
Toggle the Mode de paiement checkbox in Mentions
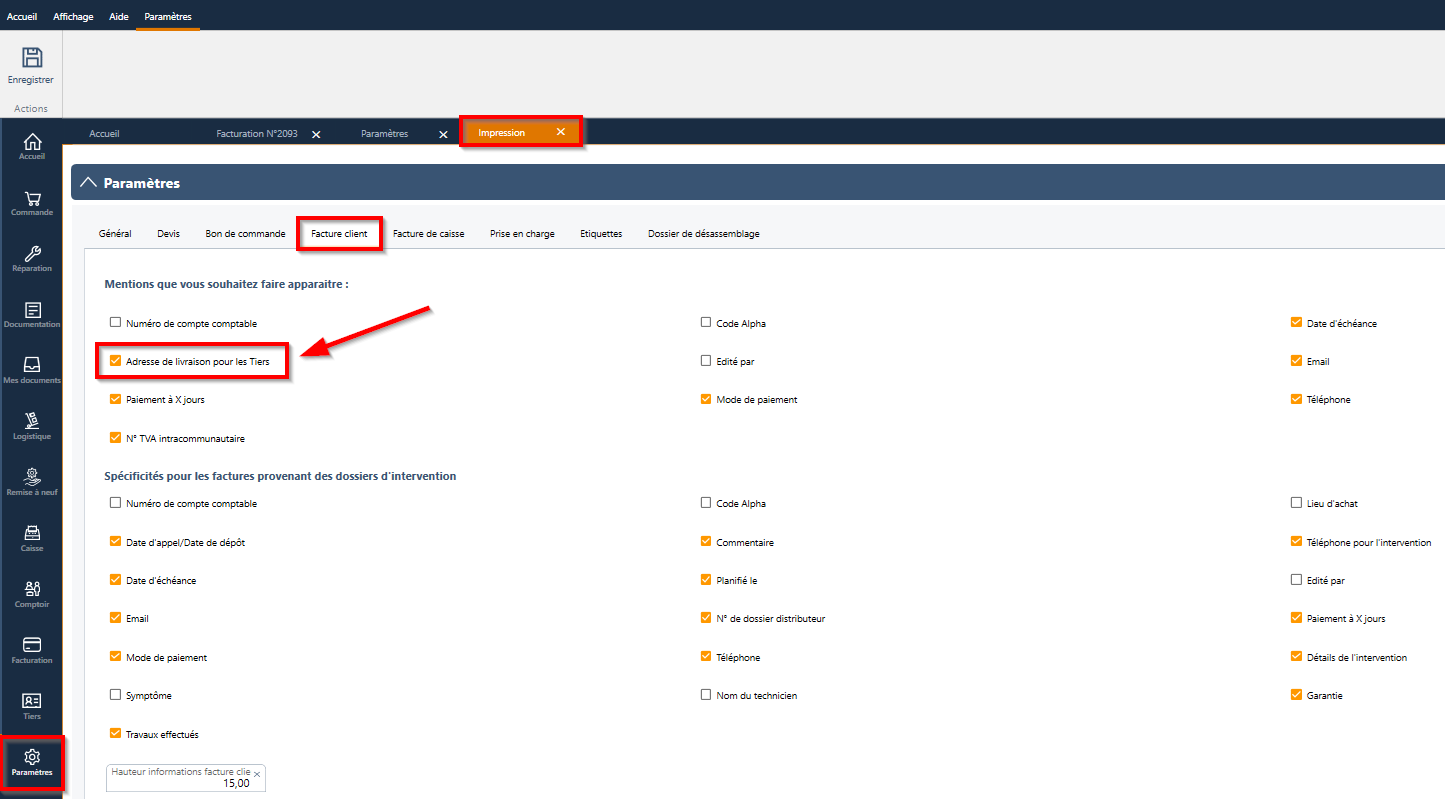point(706,399)
